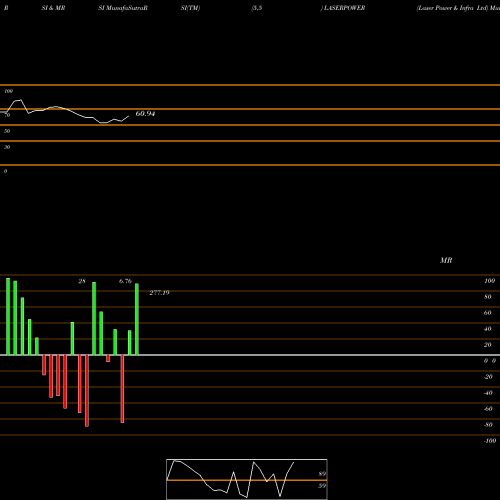Viewport: 500px width, 500px height.
Task: Click the 50 level label on the RSI axis
Action: pyautogui.click(x=7, y=131)
